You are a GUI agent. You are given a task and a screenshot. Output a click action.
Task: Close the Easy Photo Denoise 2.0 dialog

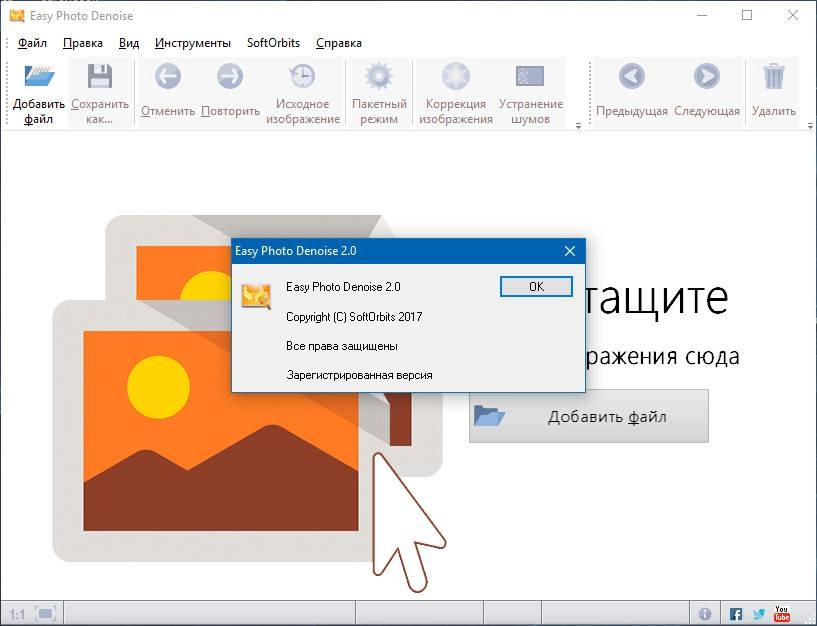[x=570, y=251]
